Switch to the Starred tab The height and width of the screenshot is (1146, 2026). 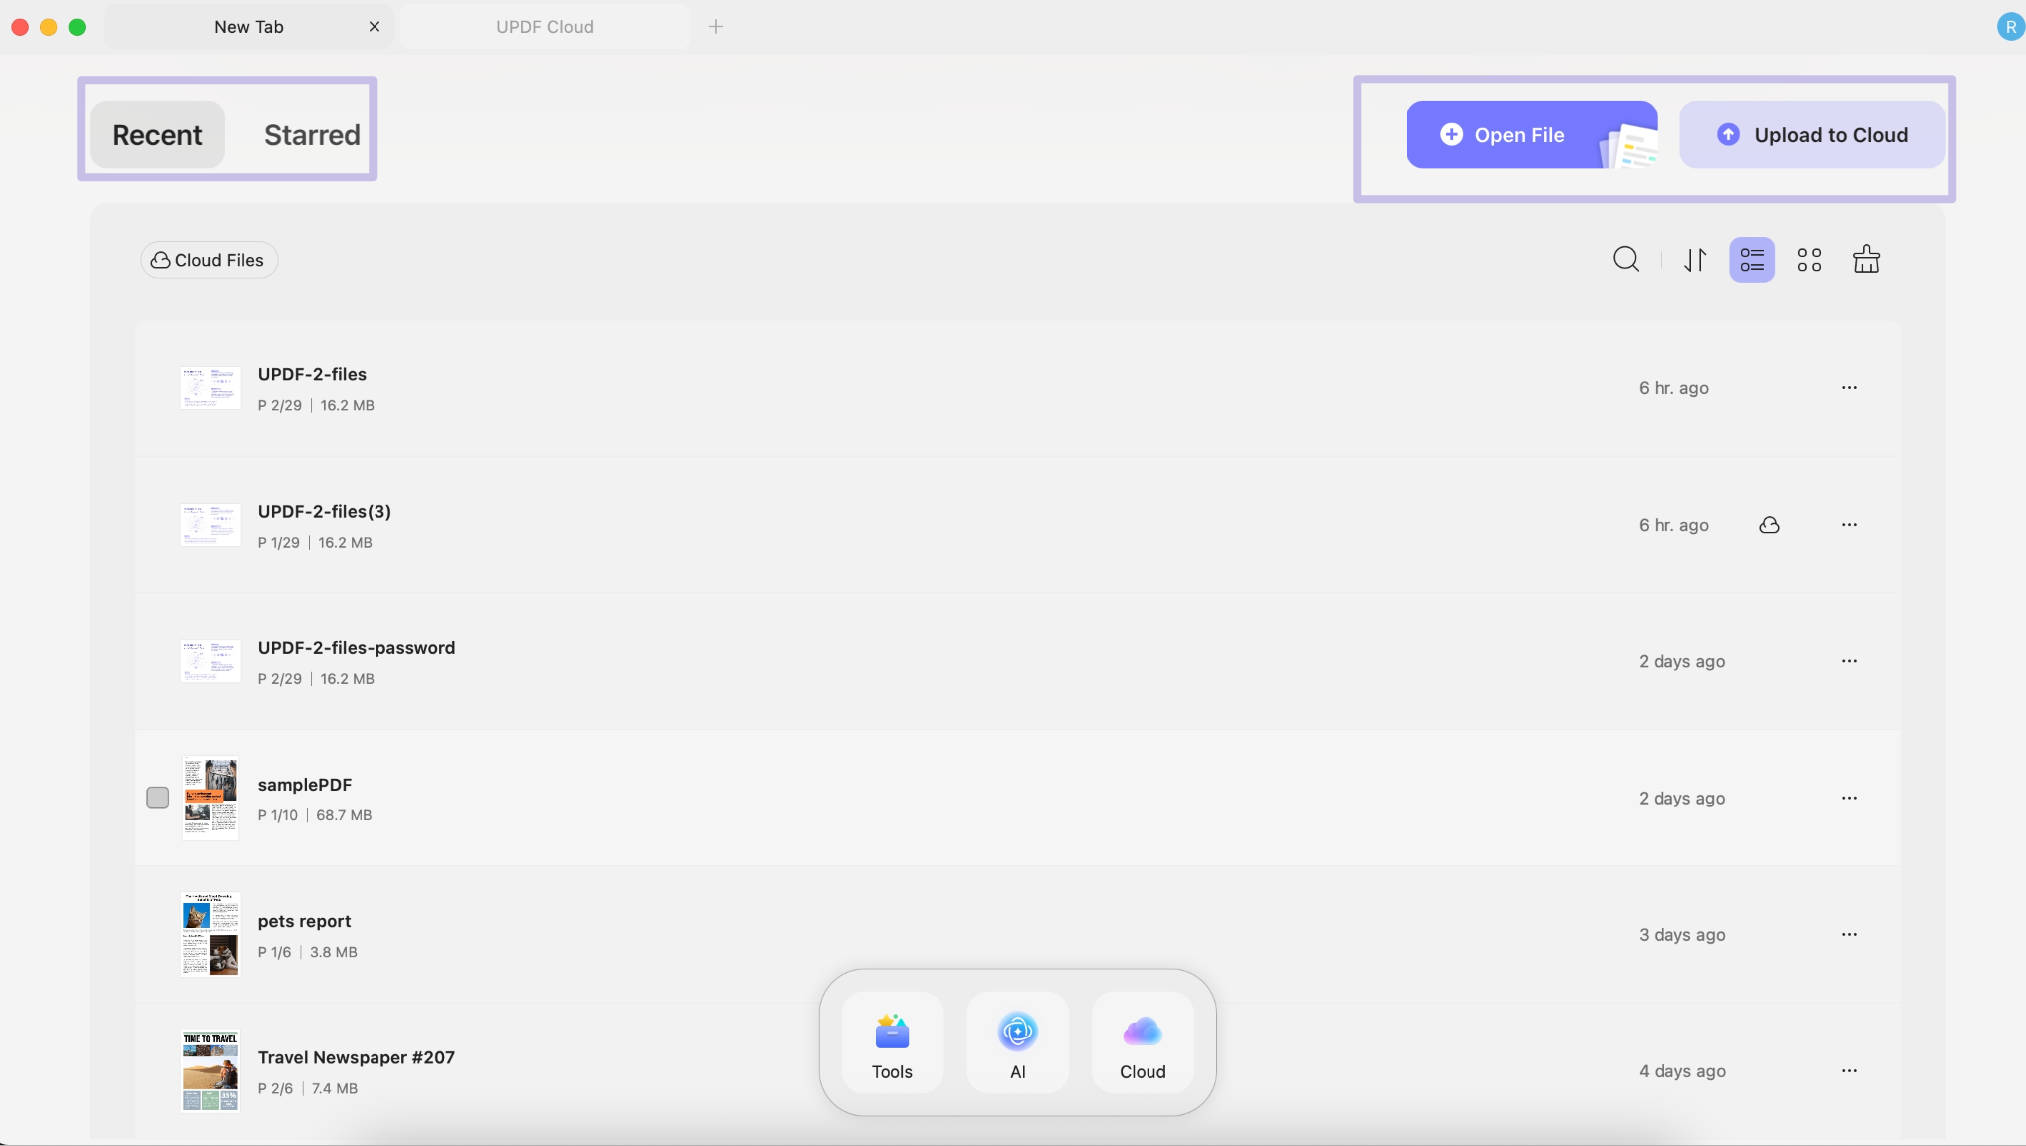click(312, 135)
